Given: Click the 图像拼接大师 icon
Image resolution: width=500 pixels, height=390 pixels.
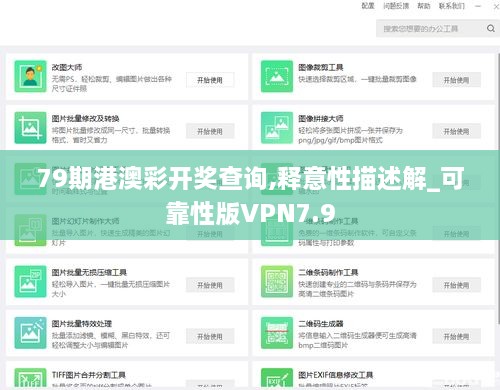Looking at the screenshot, I should click(277, 128).
